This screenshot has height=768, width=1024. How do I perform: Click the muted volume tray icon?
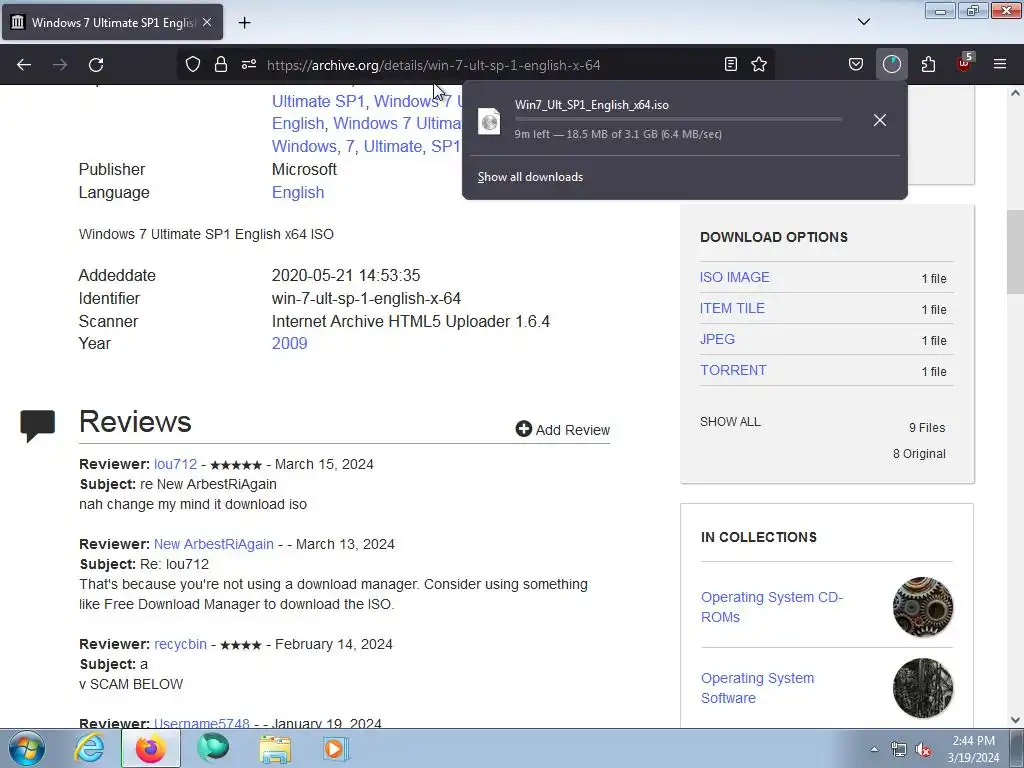[x=923, y=750]
